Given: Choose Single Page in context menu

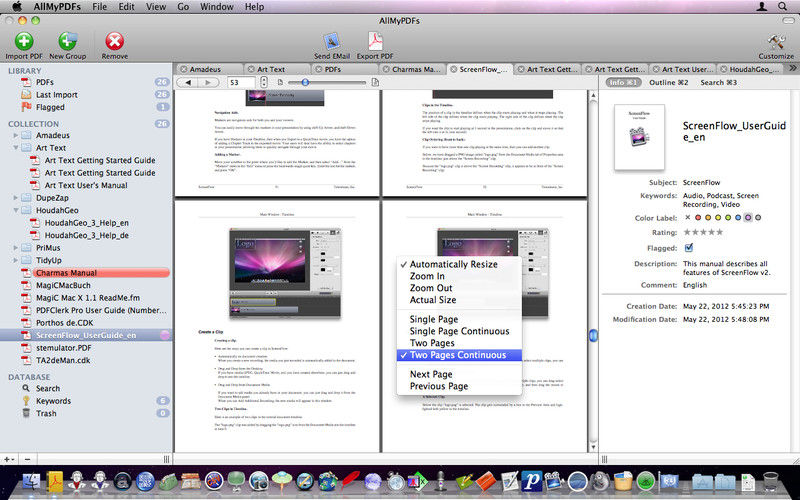Looking at the screenshot, I should (459, 319).
